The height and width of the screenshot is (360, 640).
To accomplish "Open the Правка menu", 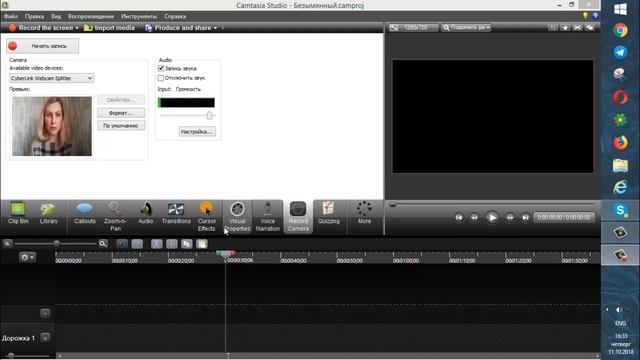I will tap(34, 16).
